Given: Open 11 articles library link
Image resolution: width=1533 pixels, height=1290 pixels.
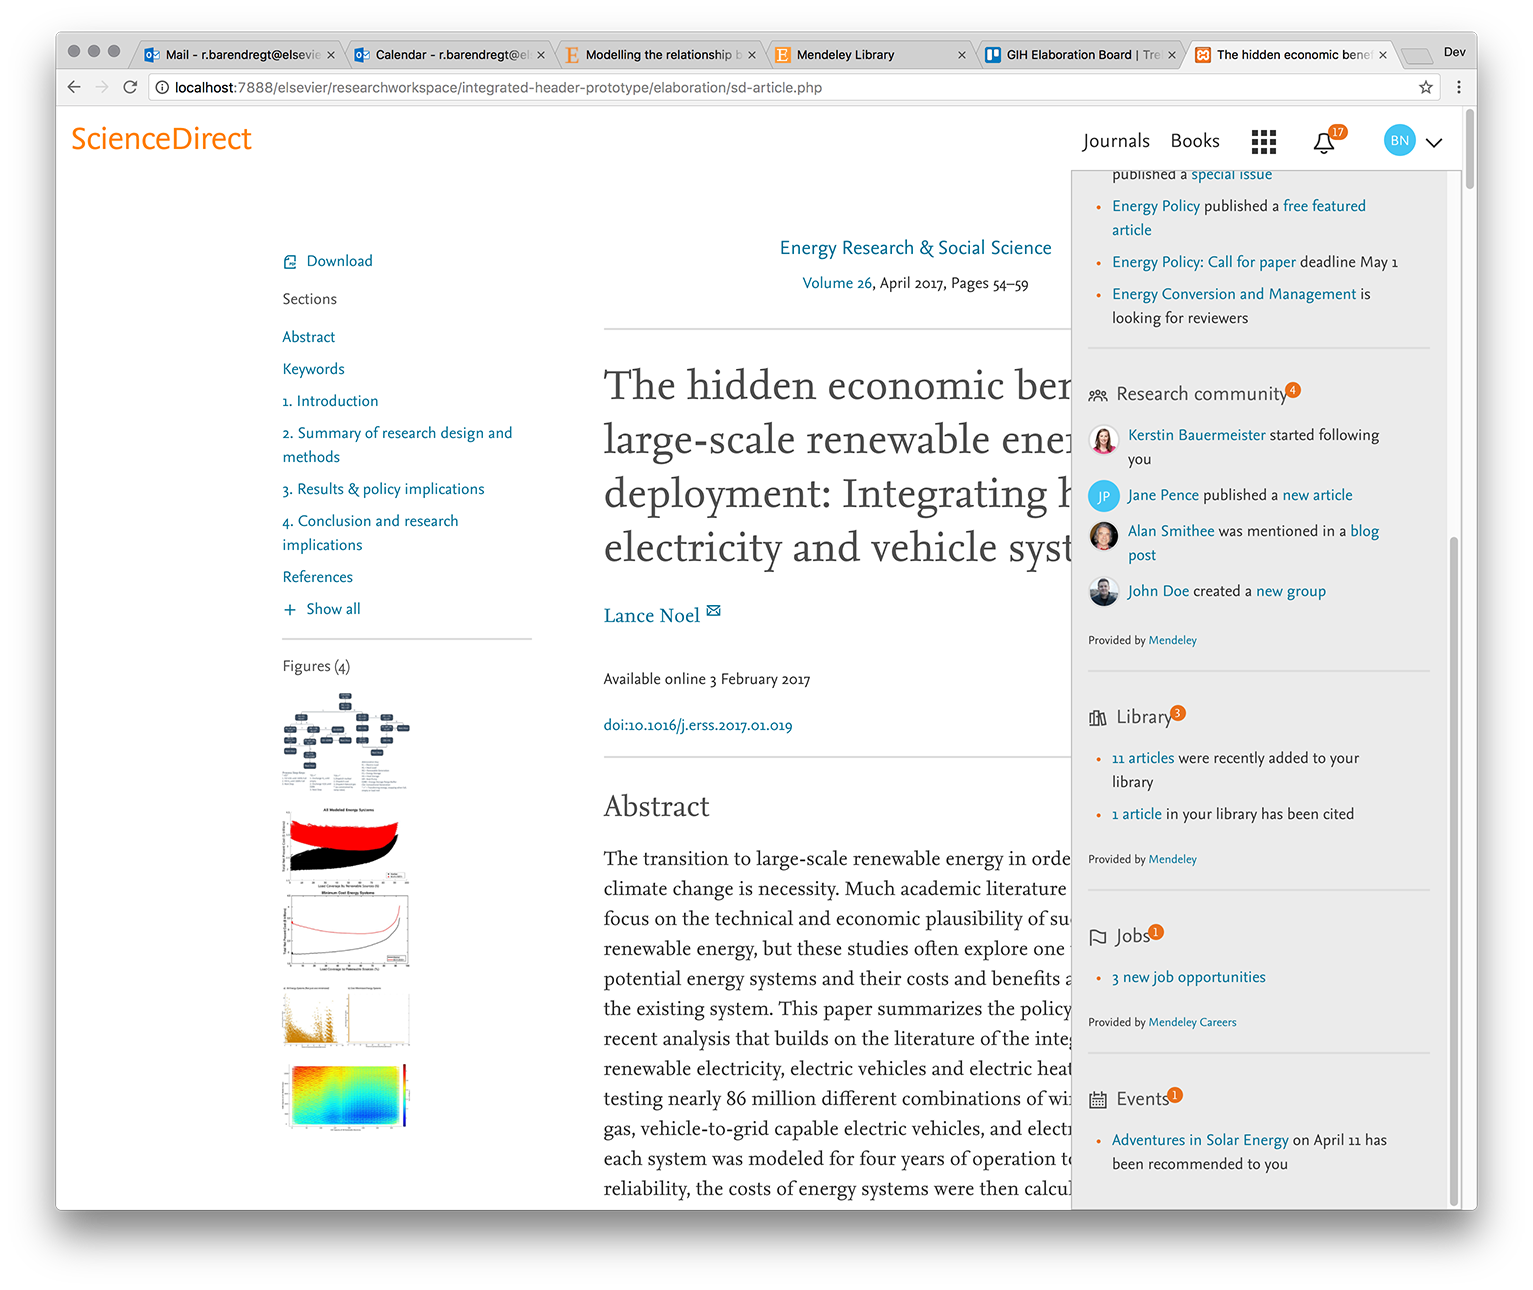Looking at the screenshot, I should (1143, 758).
